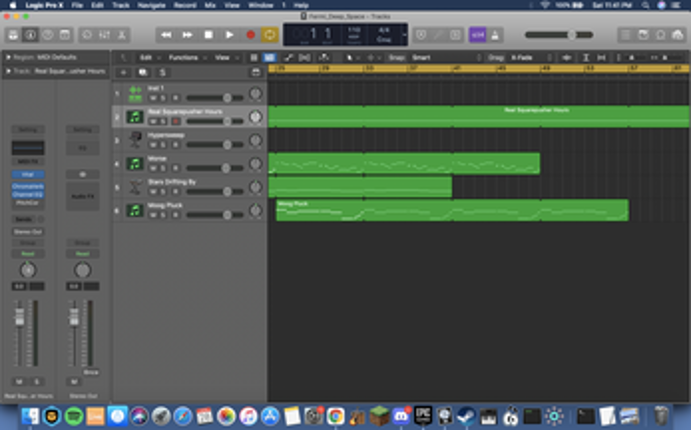Click the Stop transport button
Viewport: 691px width, 430px height.
208,35
